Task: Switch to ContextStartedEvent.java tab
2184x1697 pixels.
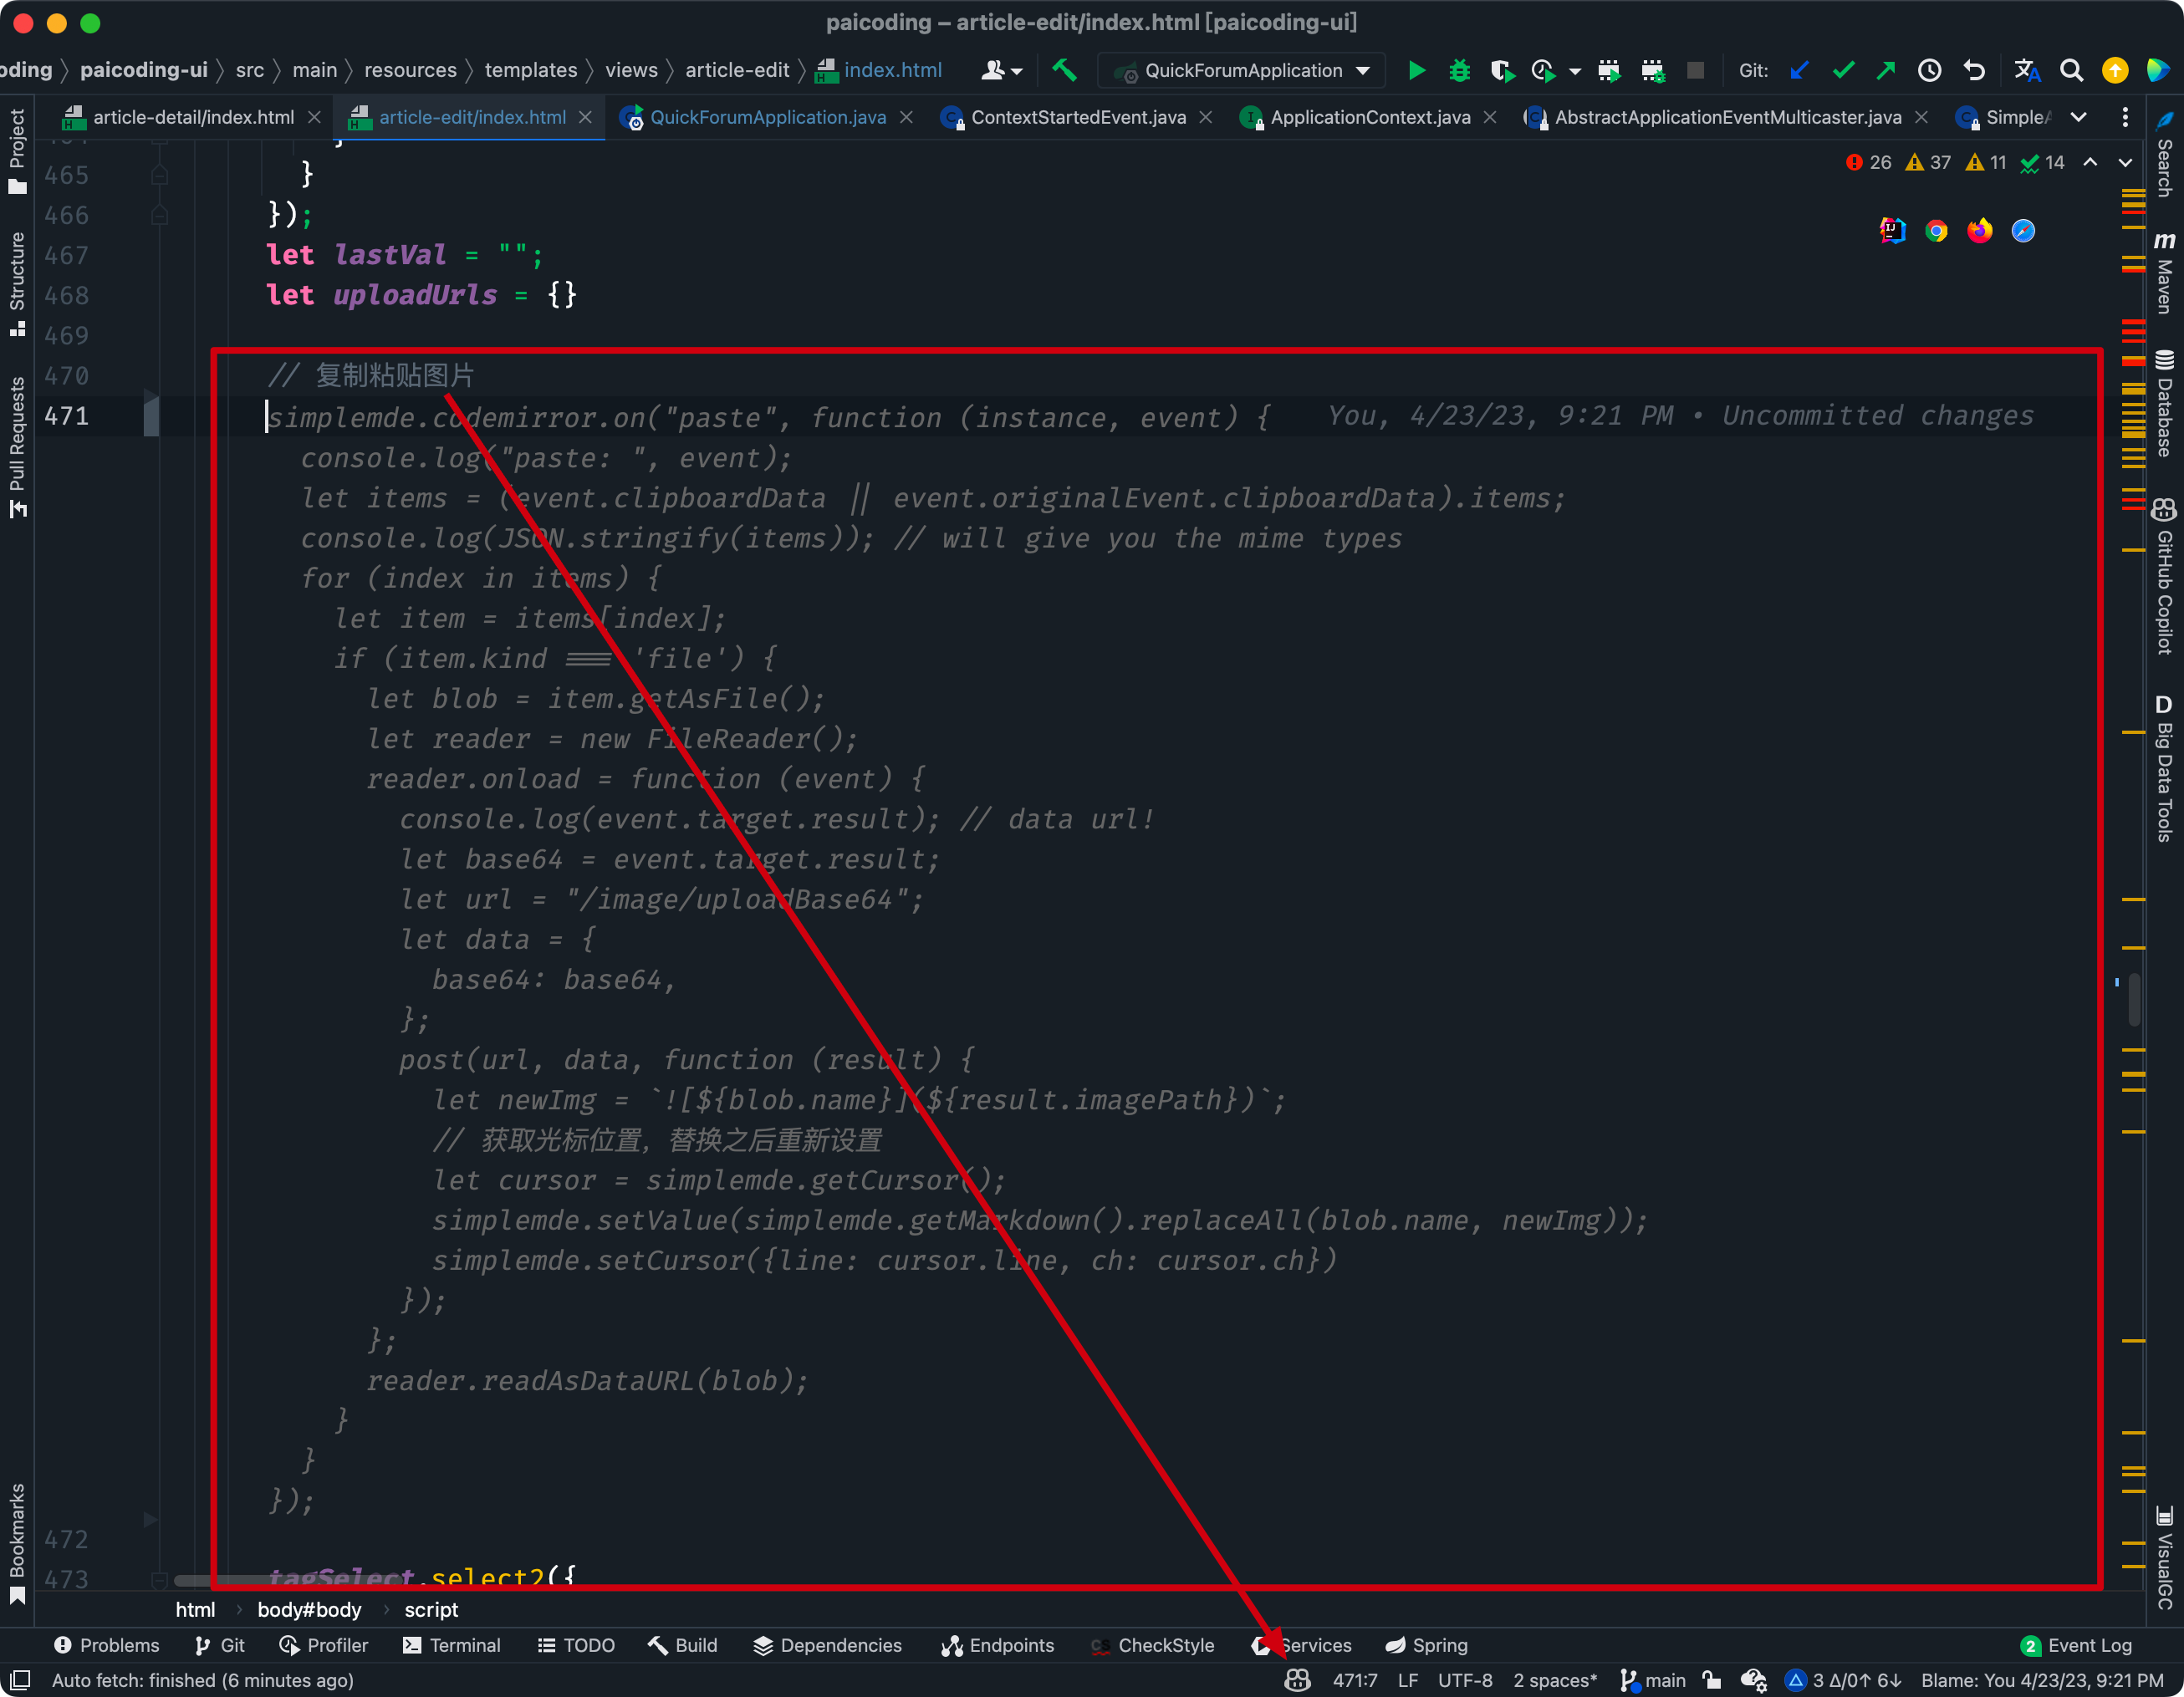Action: (x=1077, y=117)
